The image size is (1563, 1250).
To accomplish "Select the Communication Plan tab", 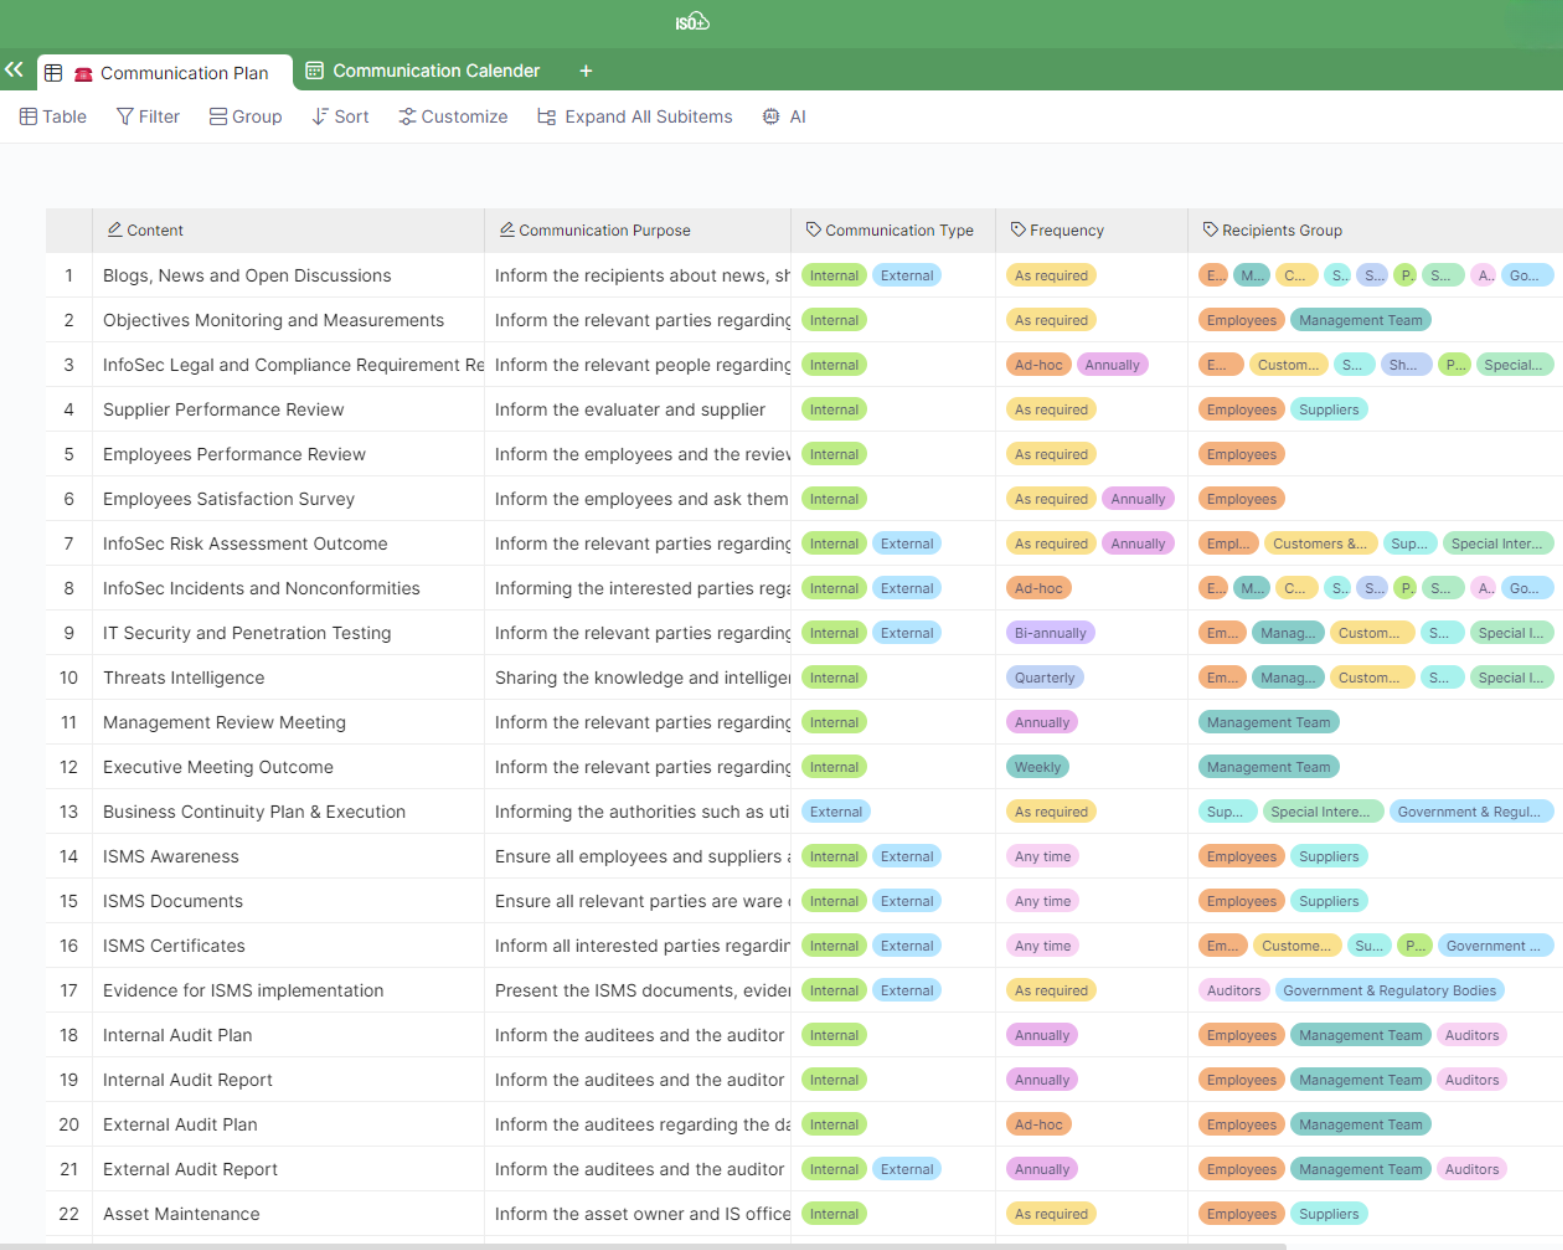I will pos(166,73).
